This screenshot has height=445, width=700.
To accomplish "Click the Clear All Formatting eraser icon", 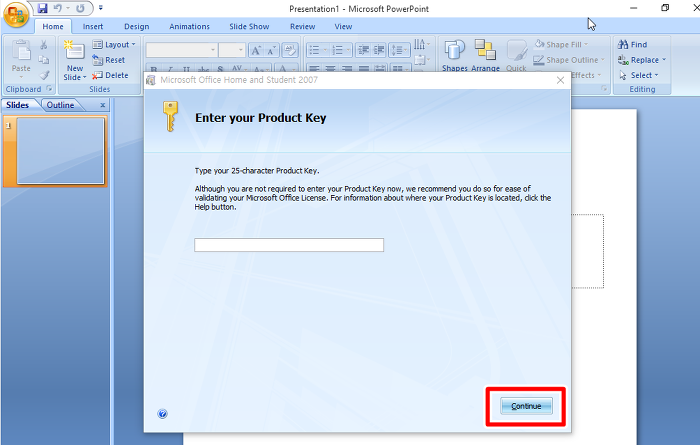I will tap(290, 50).
